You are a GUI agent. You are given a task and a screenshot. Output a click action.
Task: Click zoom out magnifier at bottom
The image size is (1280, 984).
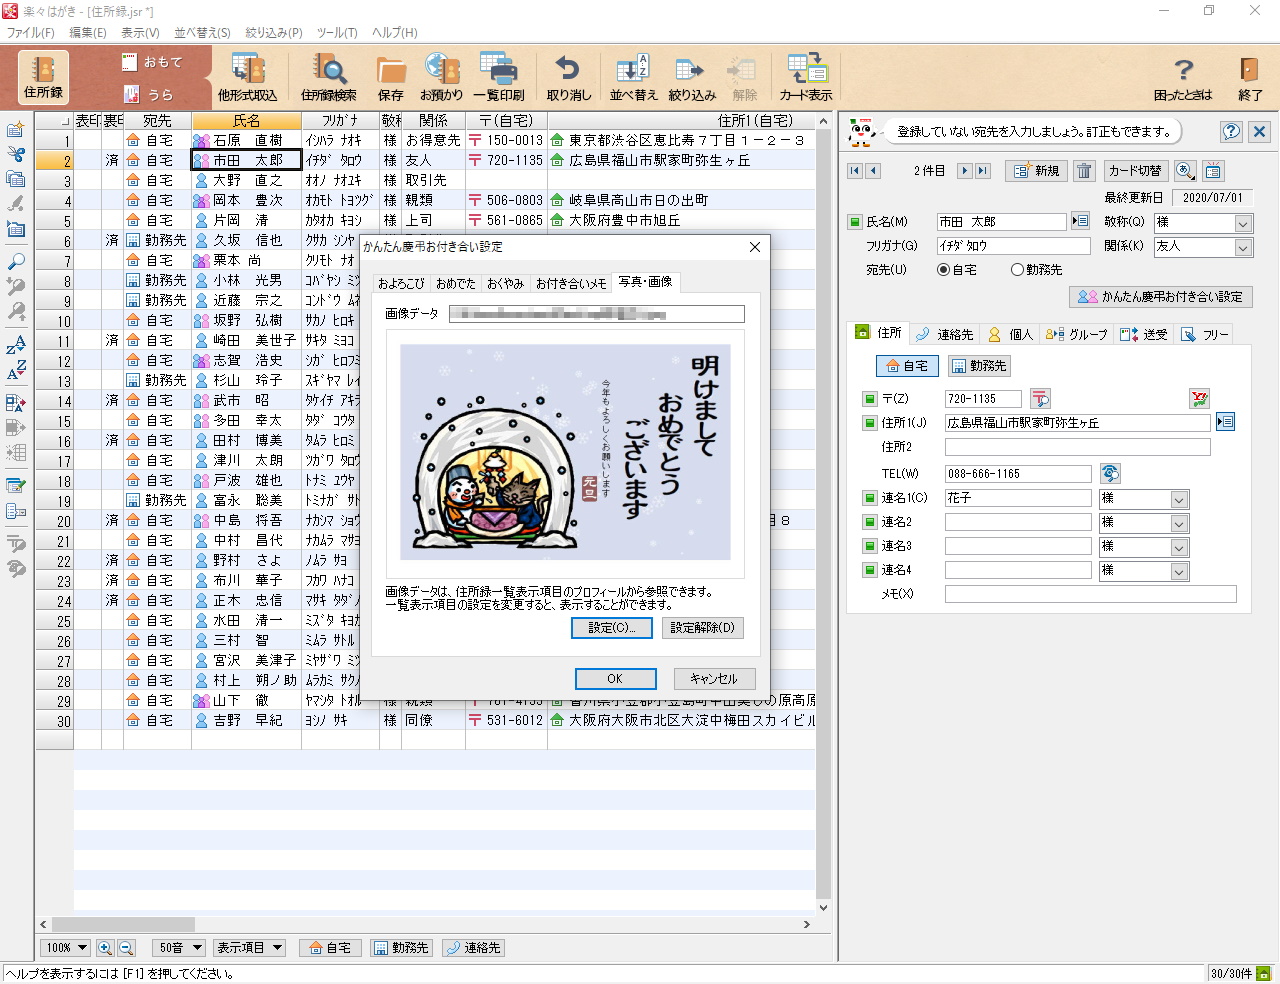point(126,947)
